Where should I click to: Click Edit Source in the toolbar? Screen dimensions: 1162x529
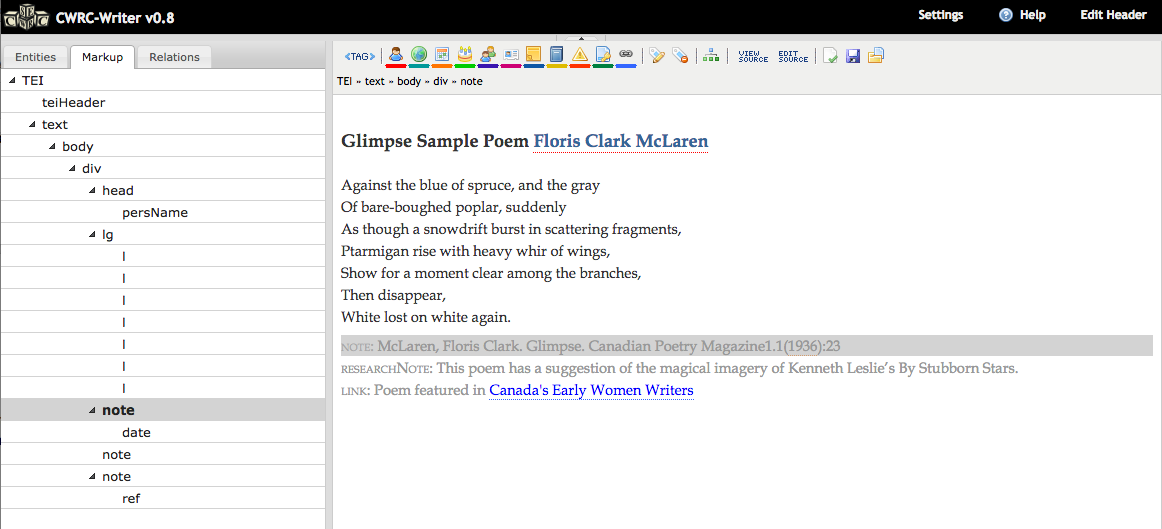(793, 56)
